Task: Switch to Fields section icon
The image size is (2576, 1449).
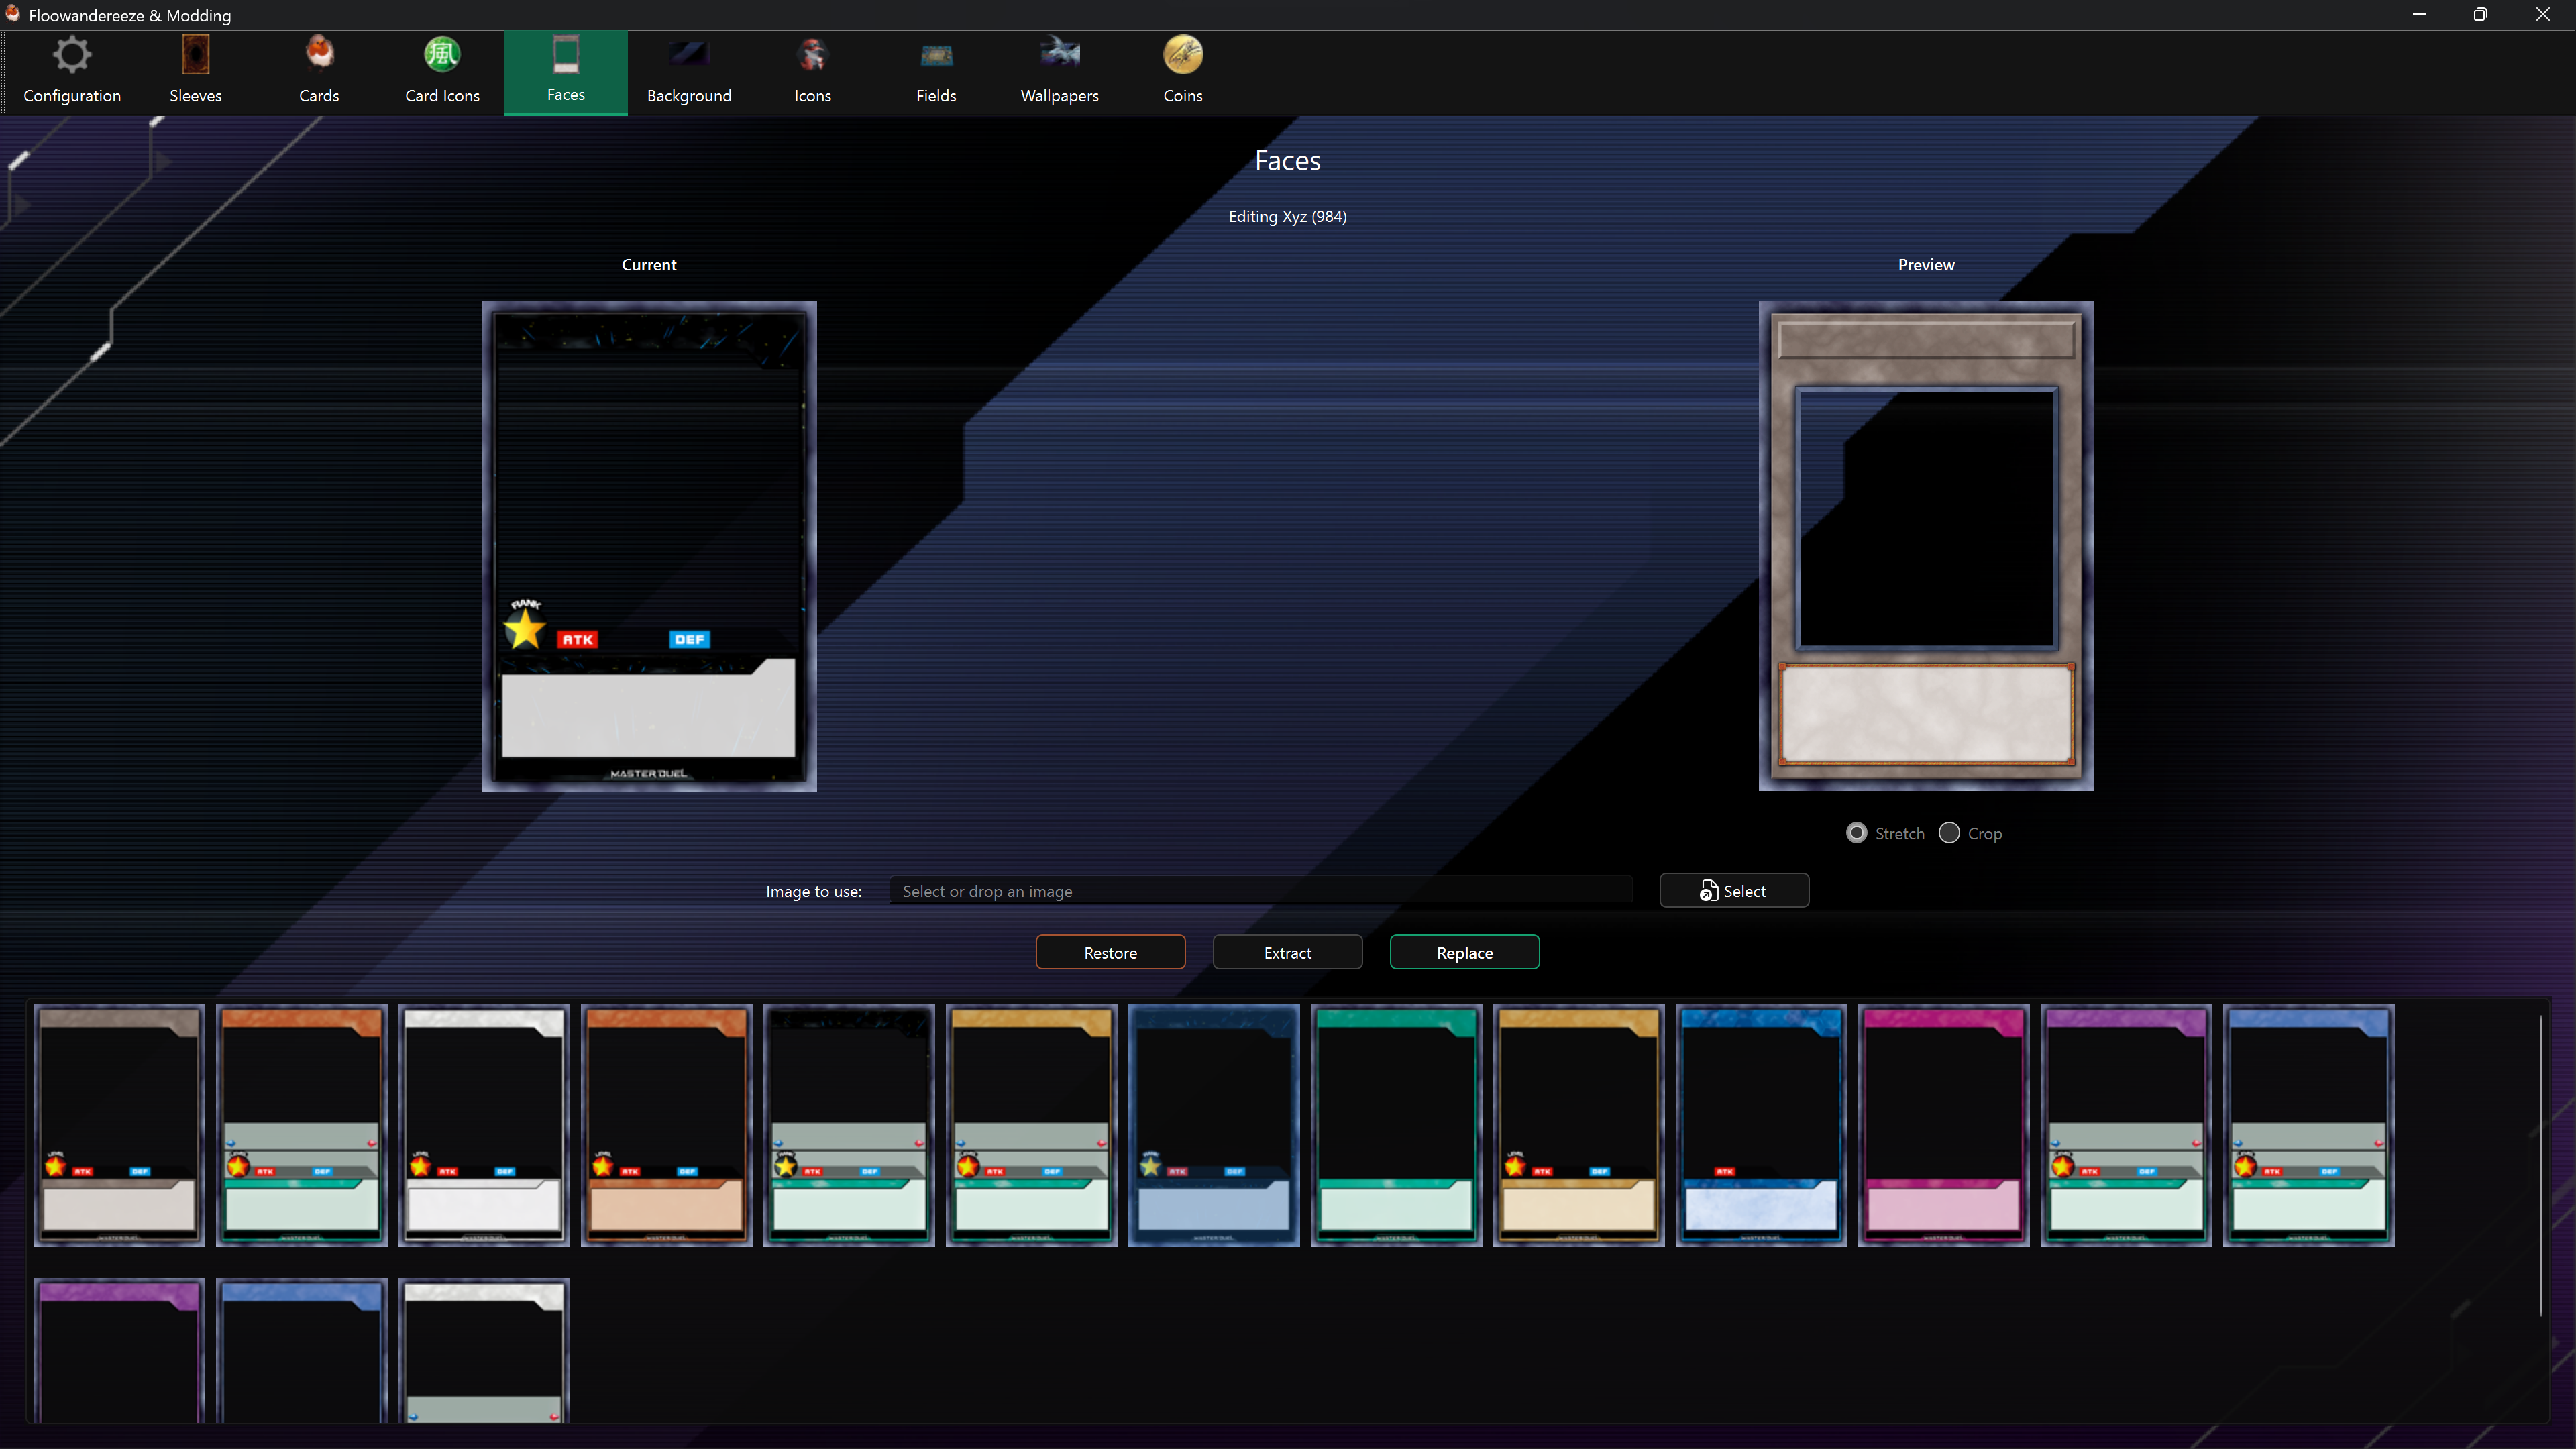Action: coord(936,55)
